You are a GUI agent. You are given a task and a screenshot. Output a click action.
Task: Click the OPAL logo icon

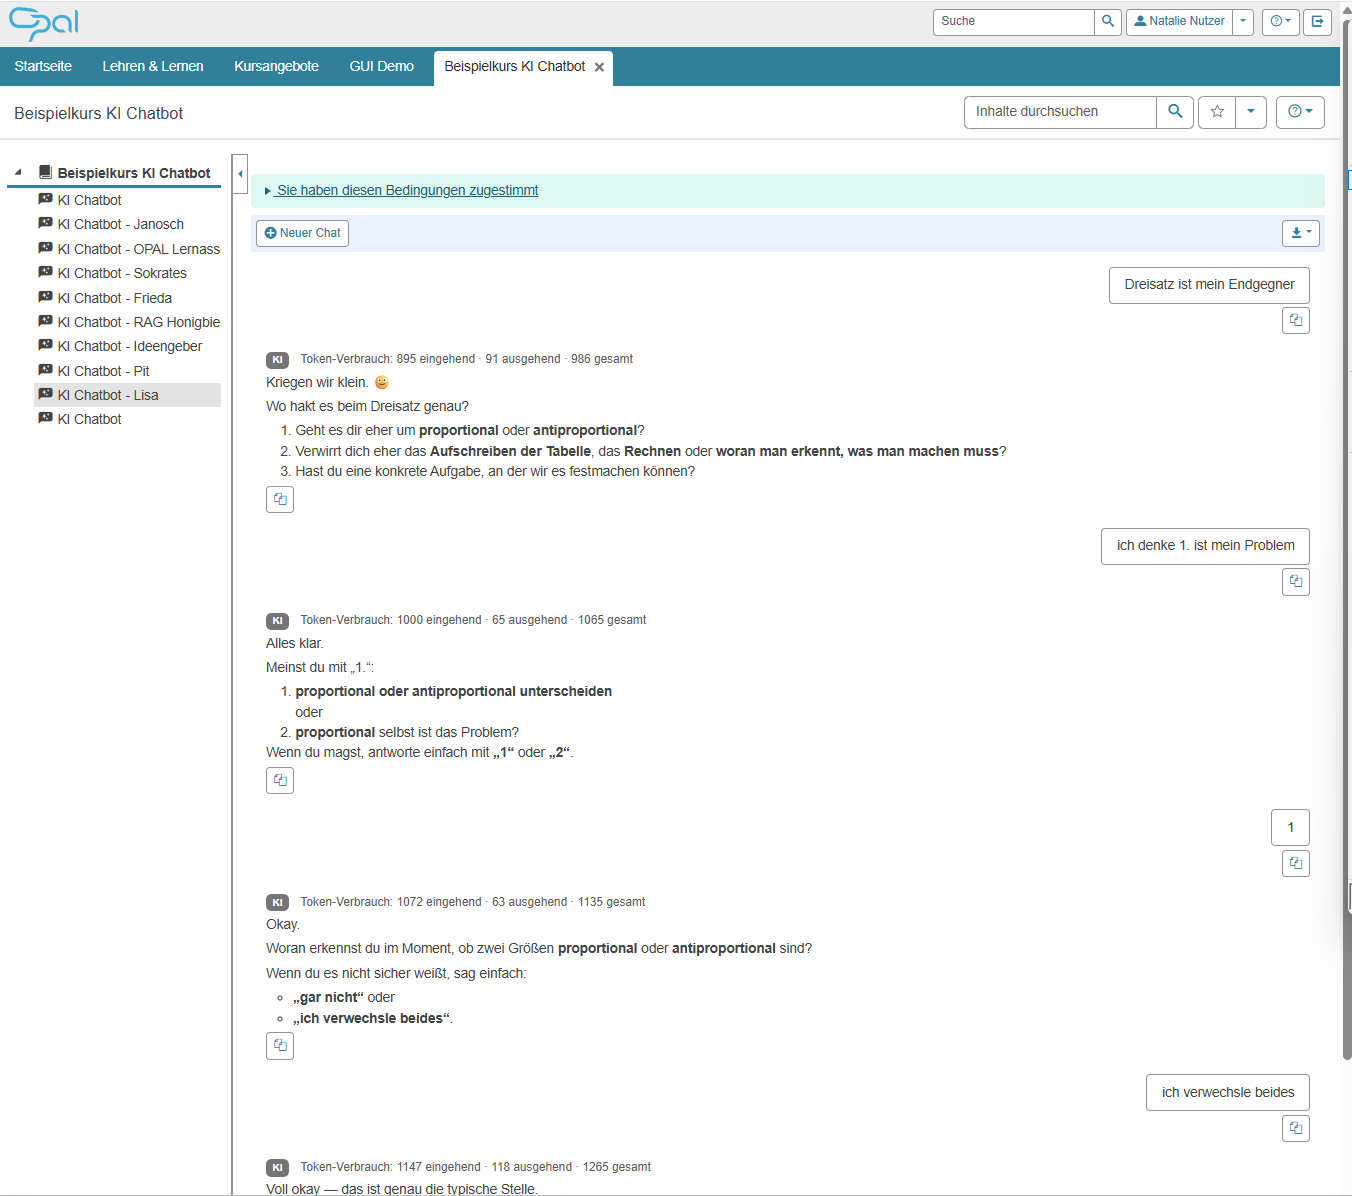point(44,23)
